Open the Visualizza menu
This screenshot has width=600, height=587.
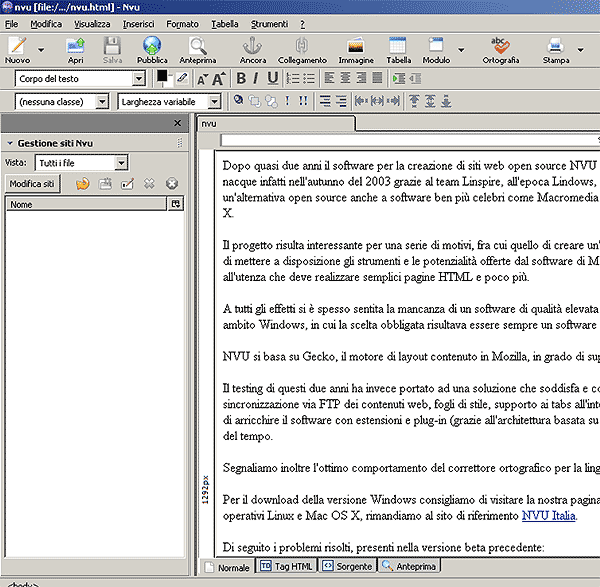(x=92, y=24)
